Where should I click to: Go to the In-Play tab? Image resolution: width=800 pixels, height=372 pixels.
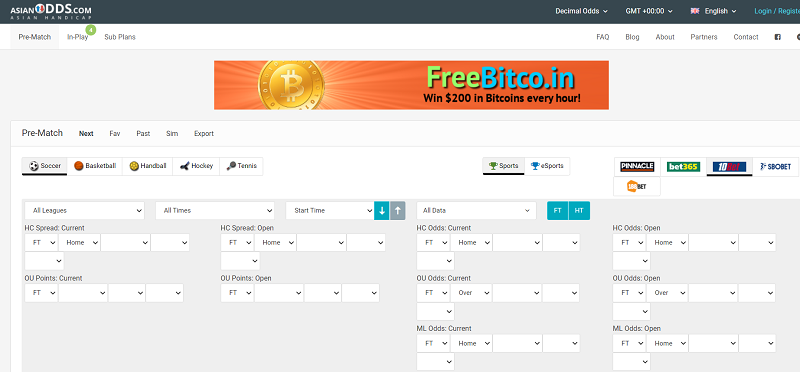point(78,37)
